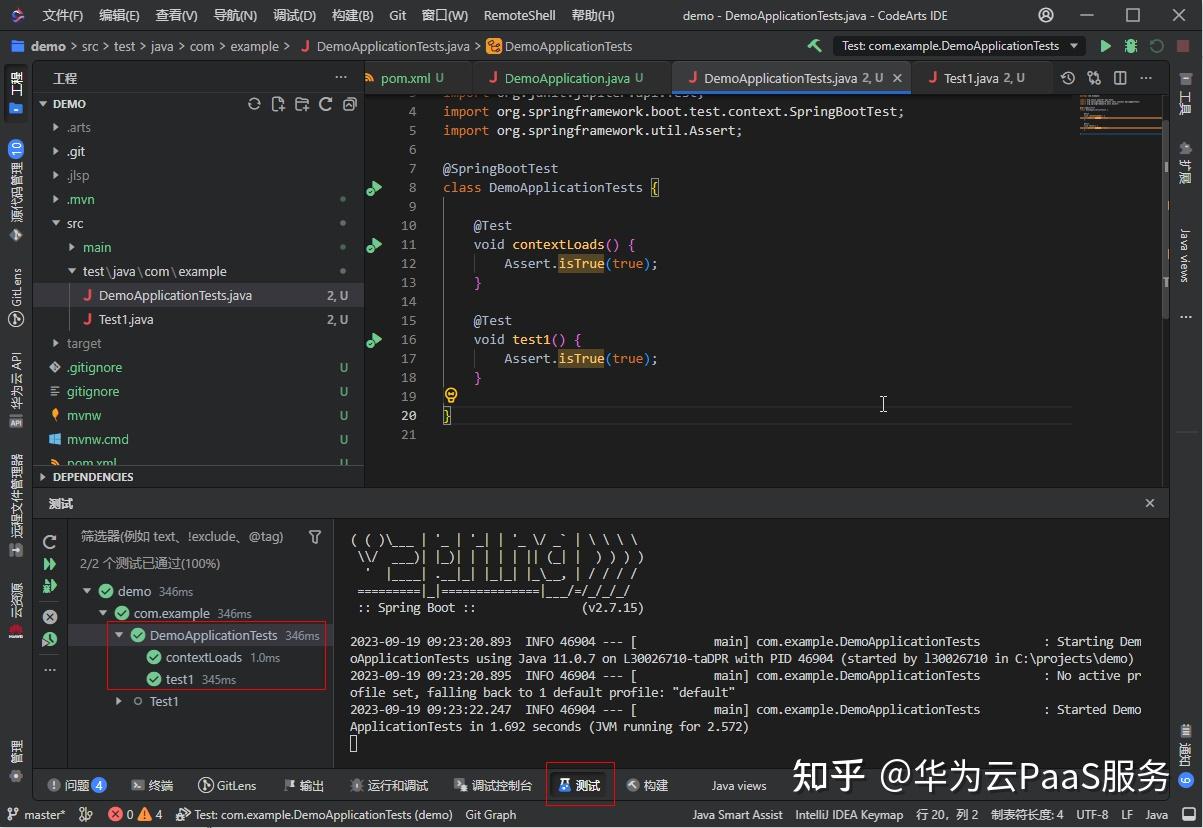This screenshot has height=828, width=1203.
Task: Expand the .git folder
Action: pyautogui.click(x=56, y=152)
